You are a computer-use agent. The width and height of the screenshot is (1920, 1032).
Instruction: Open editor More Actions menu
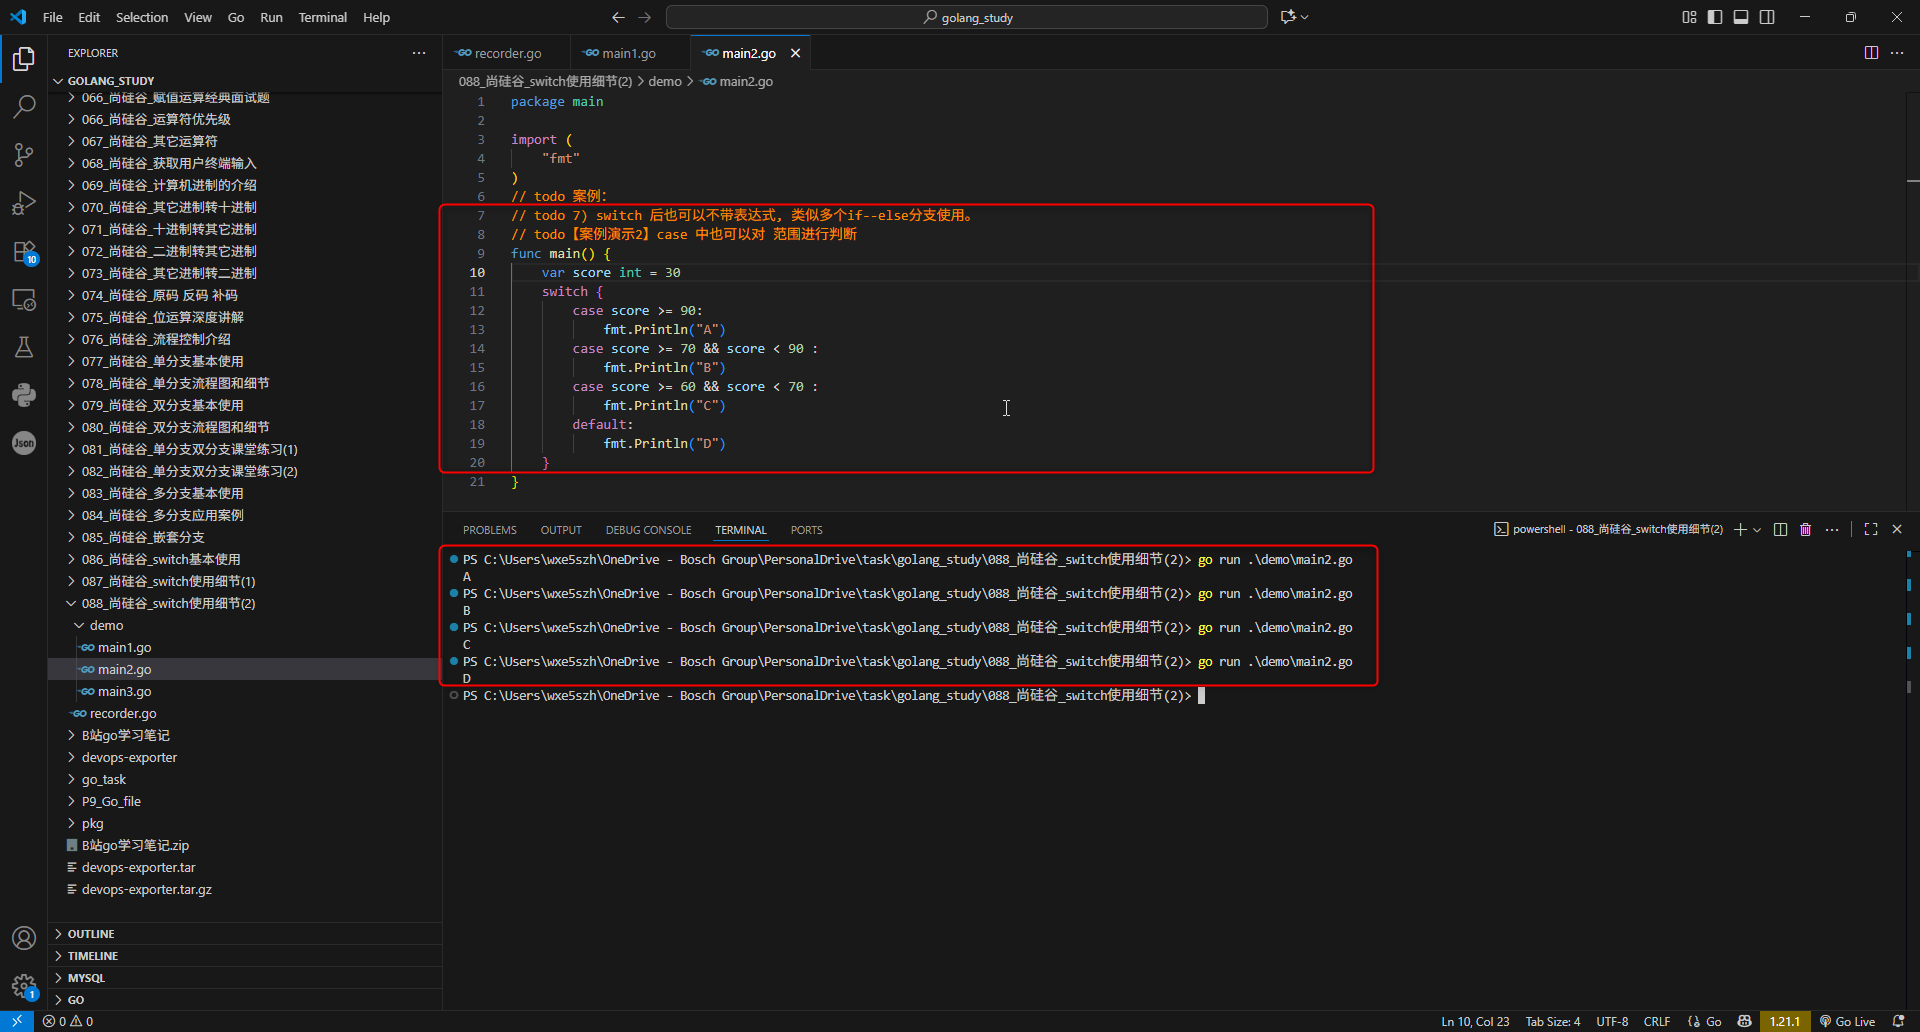pyautogui.click(x=1897, y=53)
